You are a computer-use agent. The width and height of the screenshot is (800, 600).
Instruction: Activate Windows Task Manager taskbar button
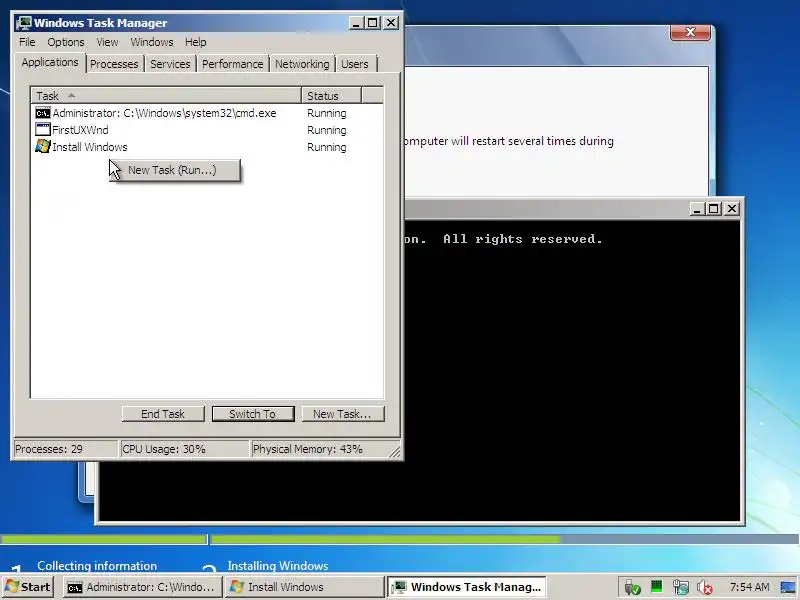(x=466, y=587)
